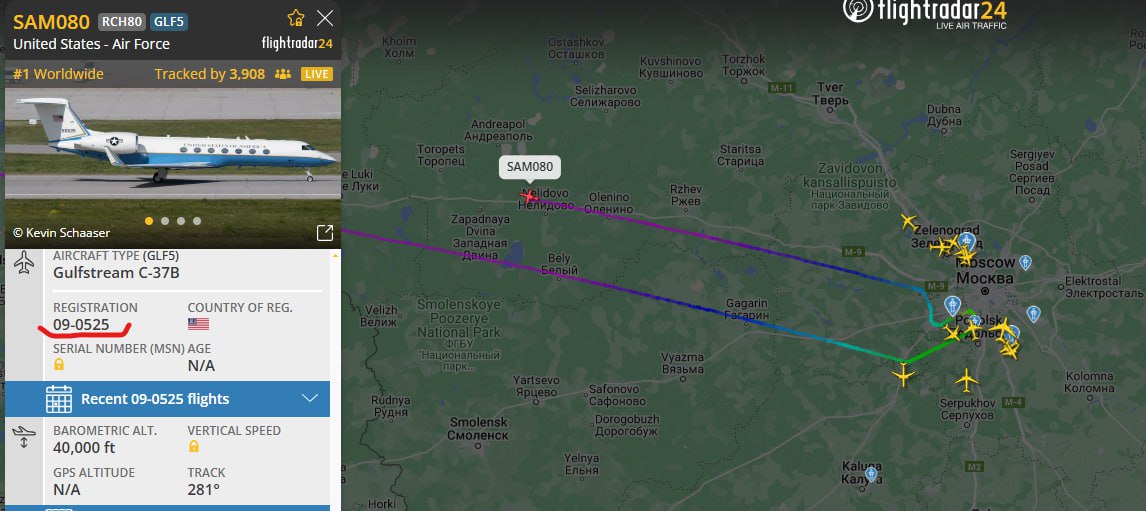
Task: Select the red SAM080 aircraft on map
Action: [x=528, y=195]
